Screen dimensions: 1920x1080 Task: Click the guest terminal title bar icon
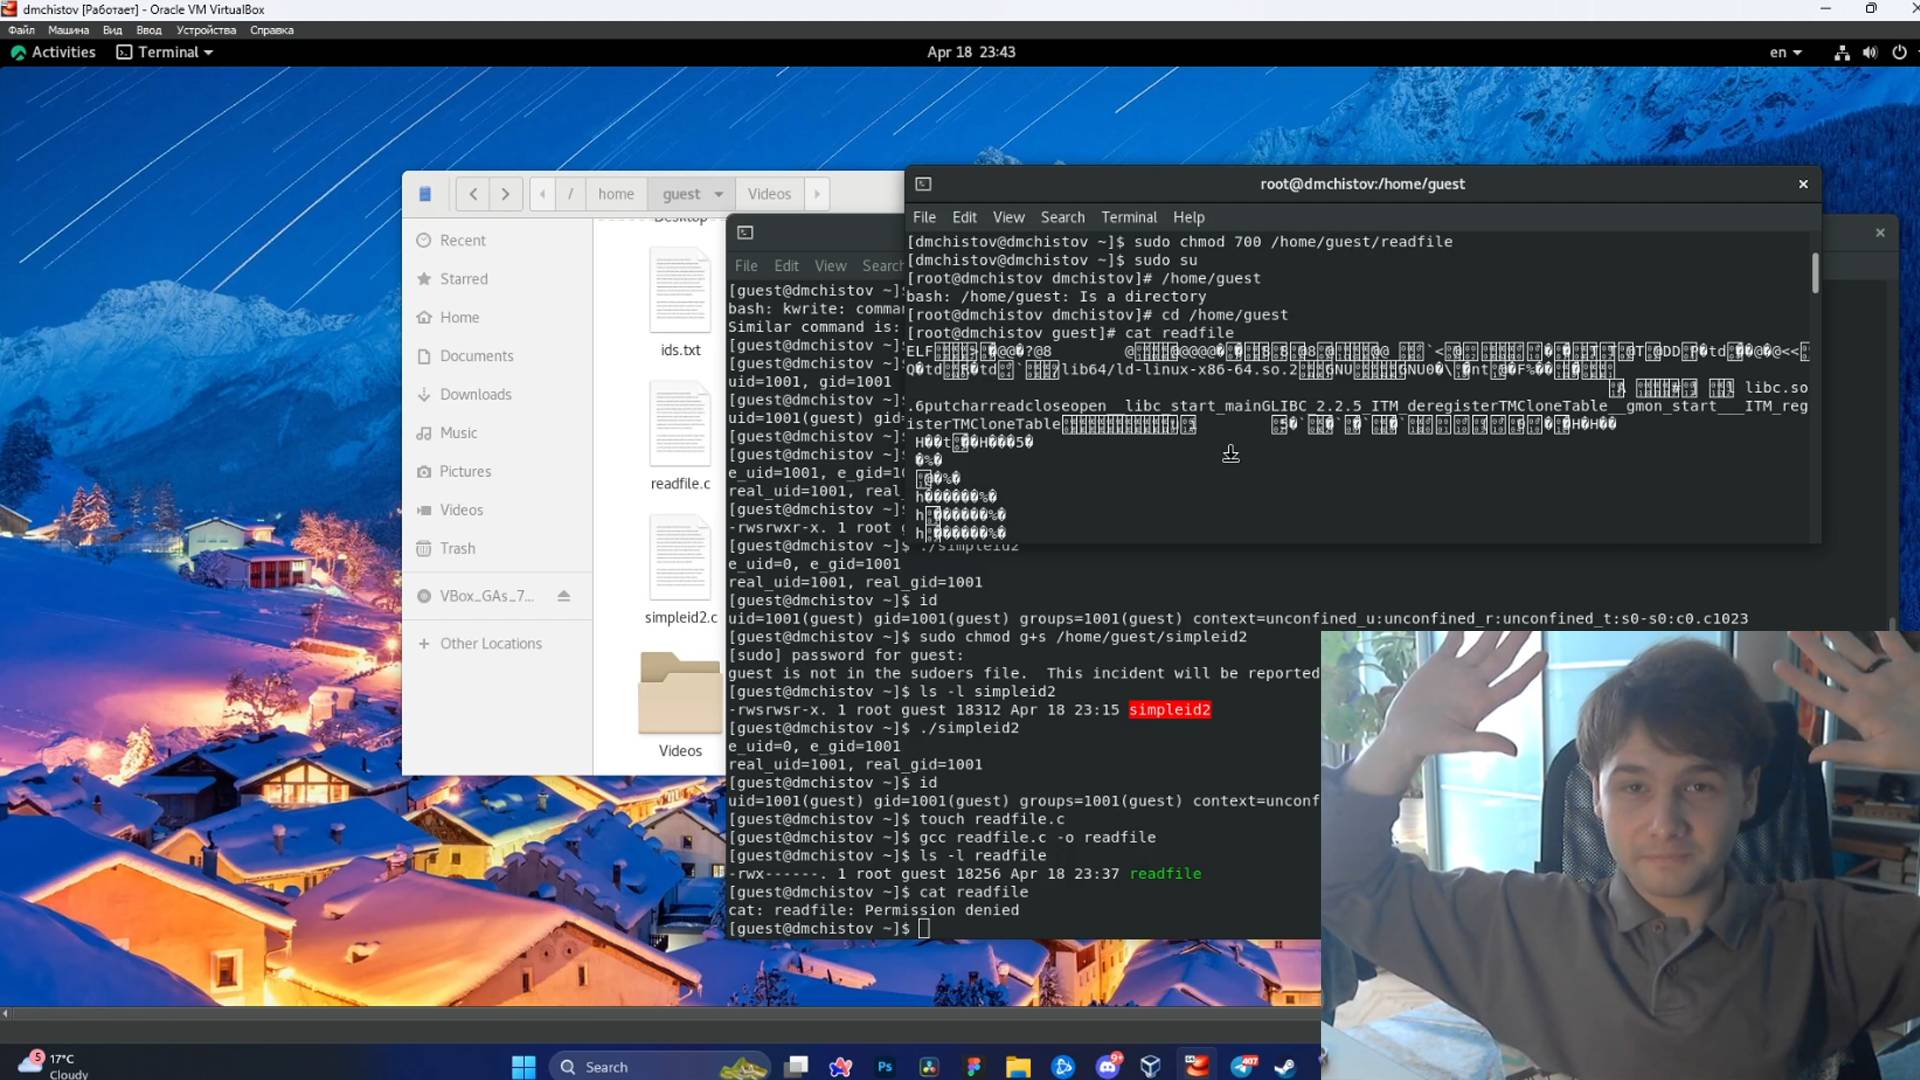coord(745,233)
